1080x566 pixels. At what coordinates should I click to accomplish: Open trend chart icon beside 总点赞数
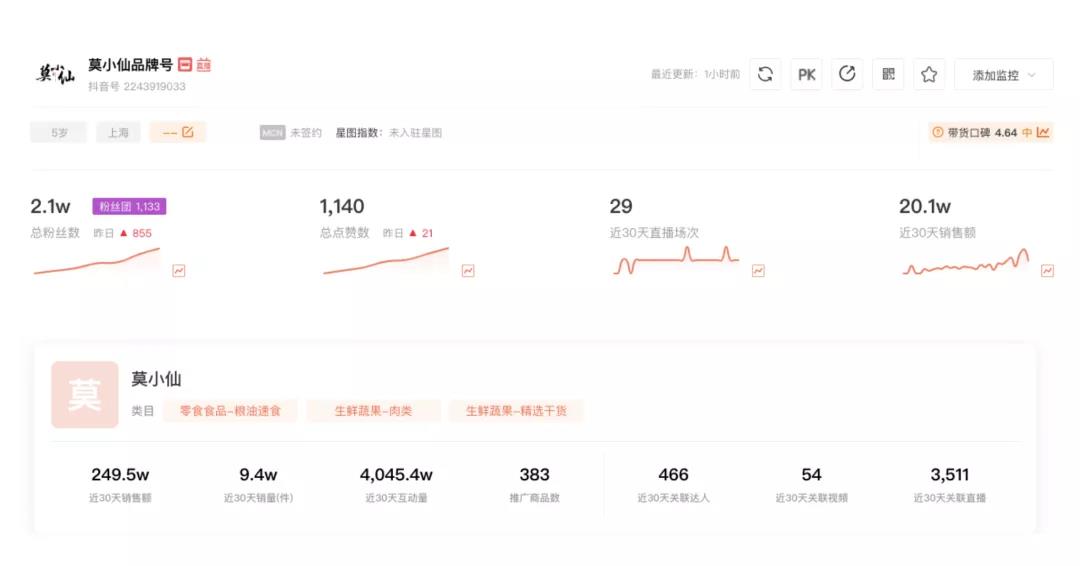468,271
